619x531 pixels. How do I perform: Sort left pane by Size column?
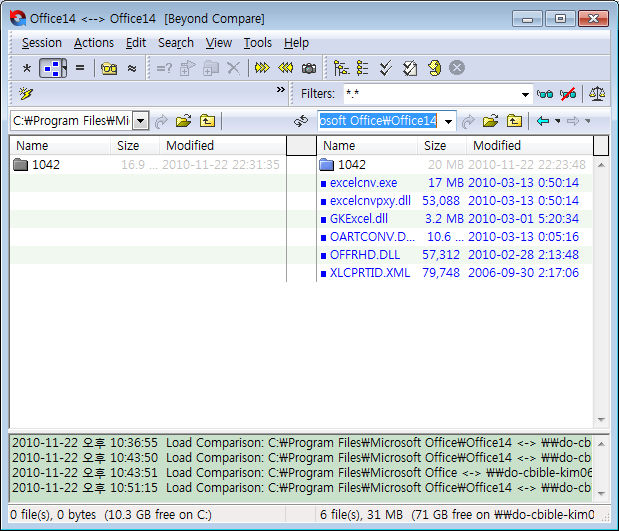[135, 146]
